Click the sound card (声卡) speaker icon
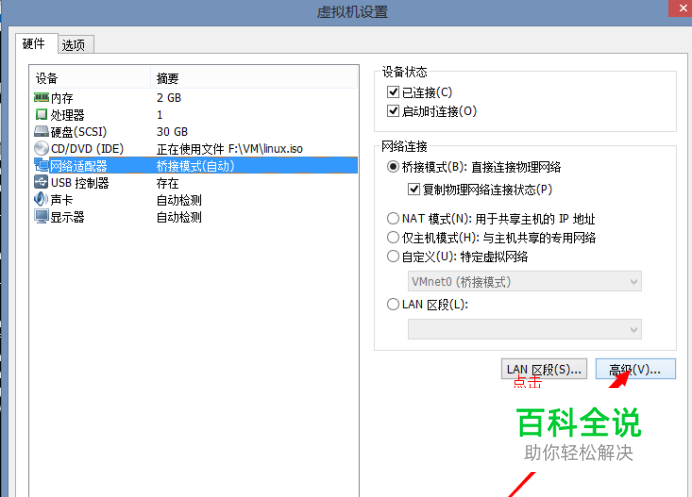 point(41,199)
